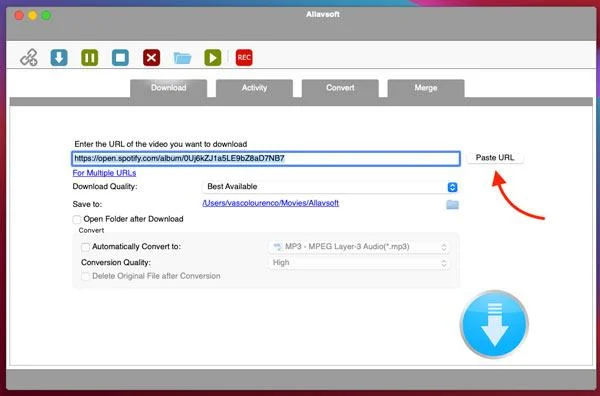
Task: Click the blue download arrow toolbar icon
Action: coord(59,57)
